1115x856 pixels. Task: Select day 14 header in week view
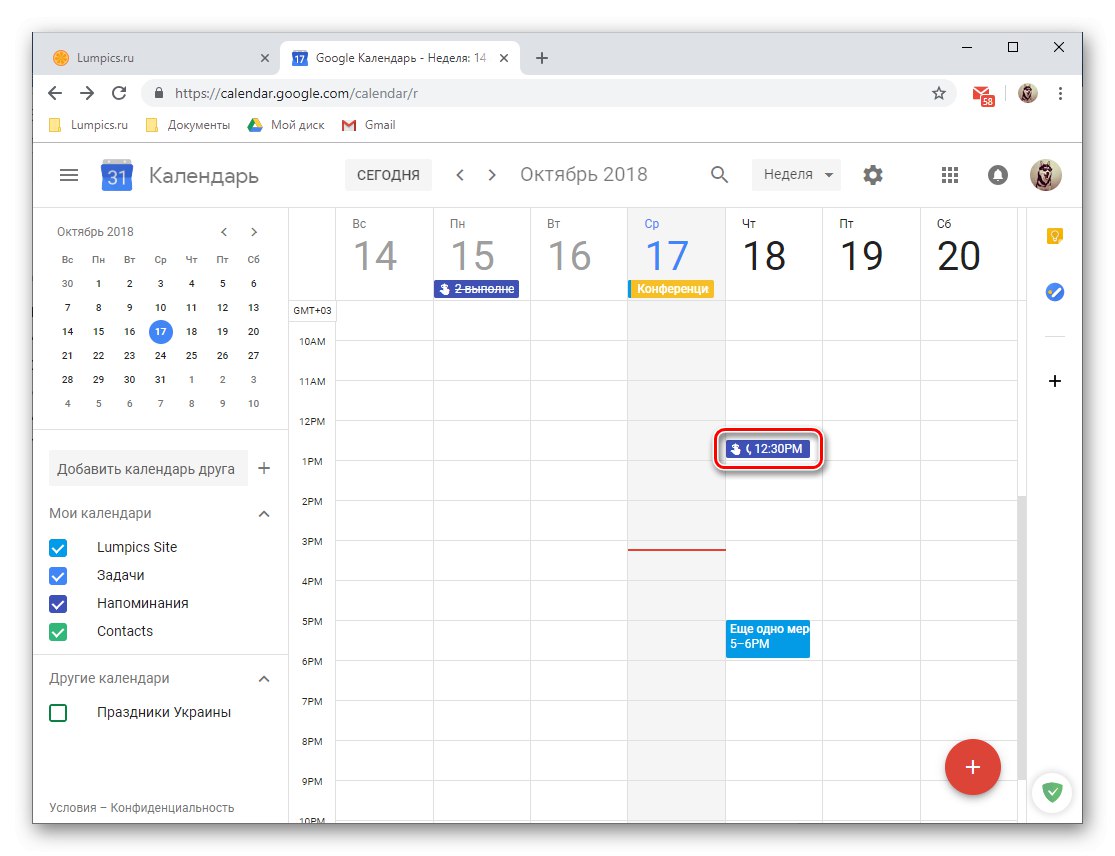coord(375,255)
